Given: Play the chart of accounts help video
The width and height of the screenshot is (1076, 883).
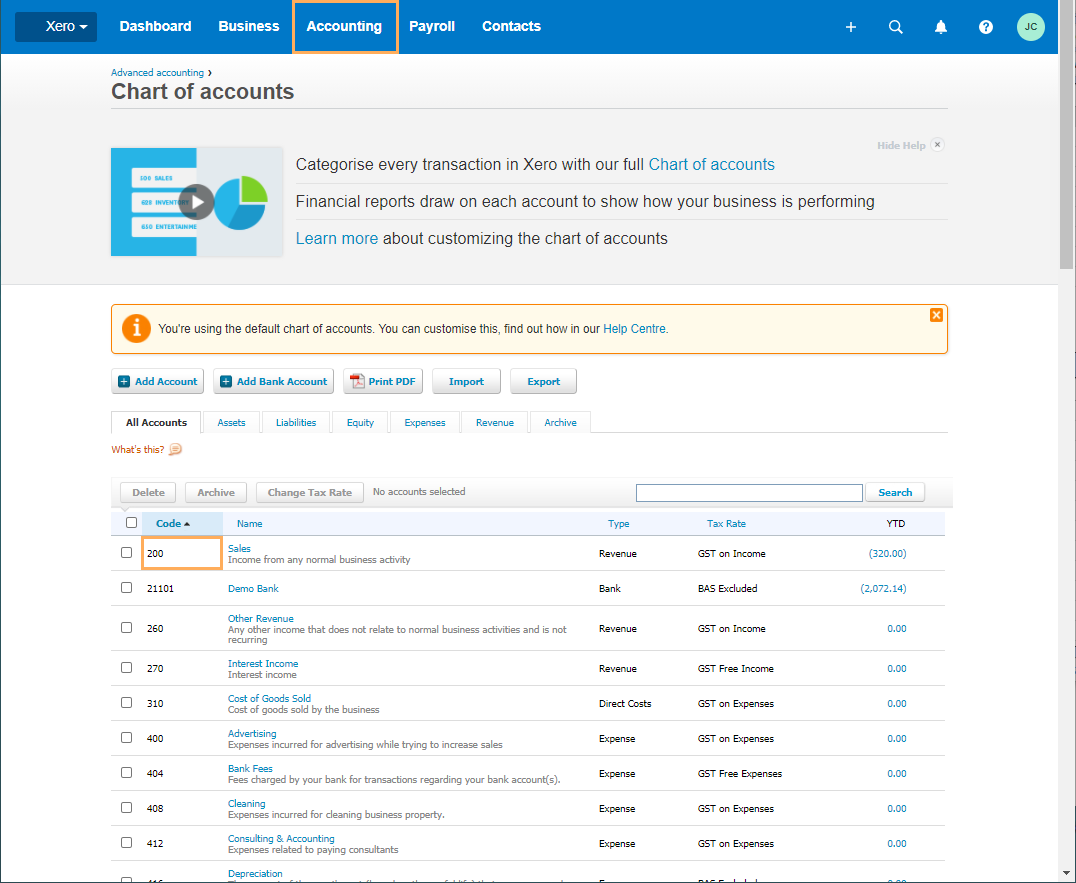Looking at the screenshot, I should tap(197, 202).
